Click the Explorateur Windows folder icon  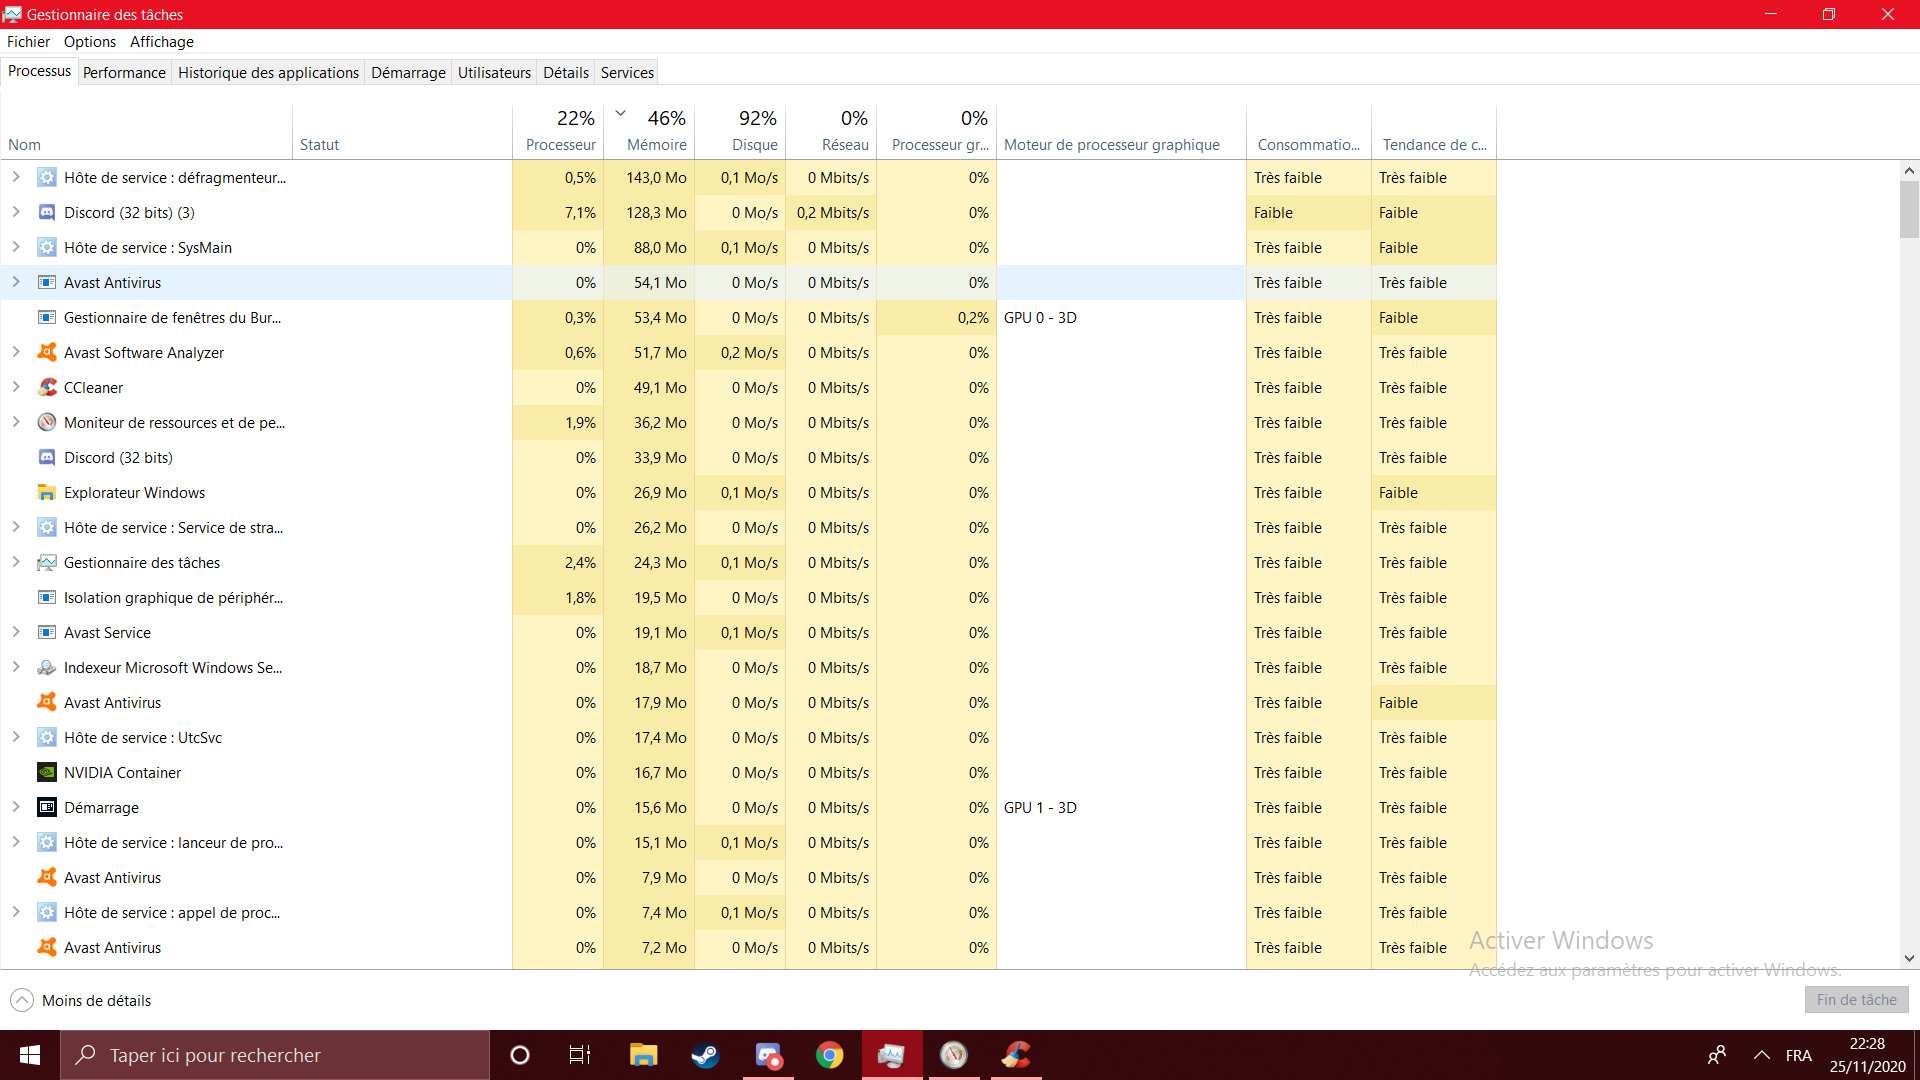[47, 493]
